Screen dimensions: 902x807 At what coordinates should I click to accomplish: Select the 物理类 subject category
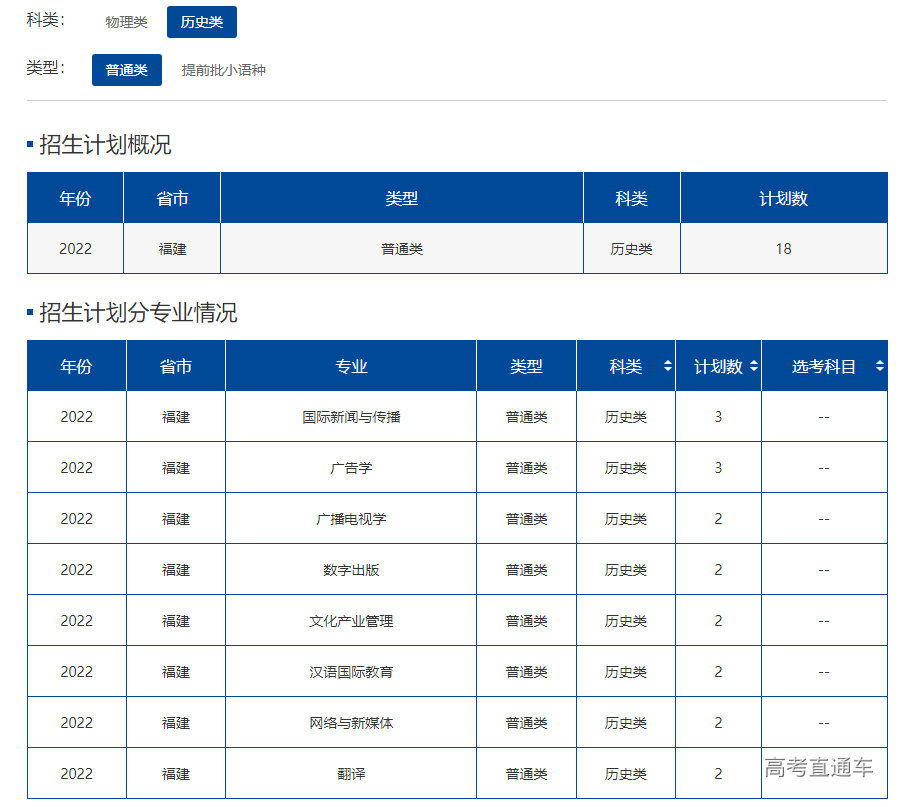(127, 22)
